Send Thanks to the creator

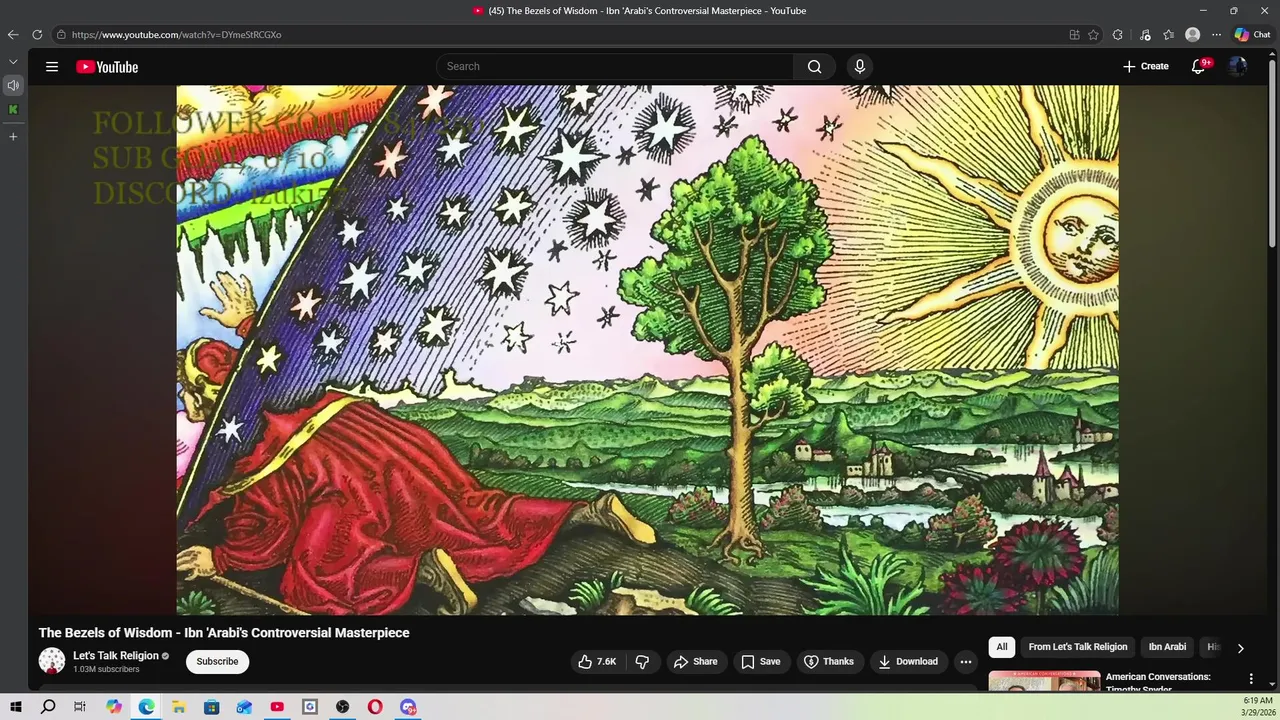(828, 661)
